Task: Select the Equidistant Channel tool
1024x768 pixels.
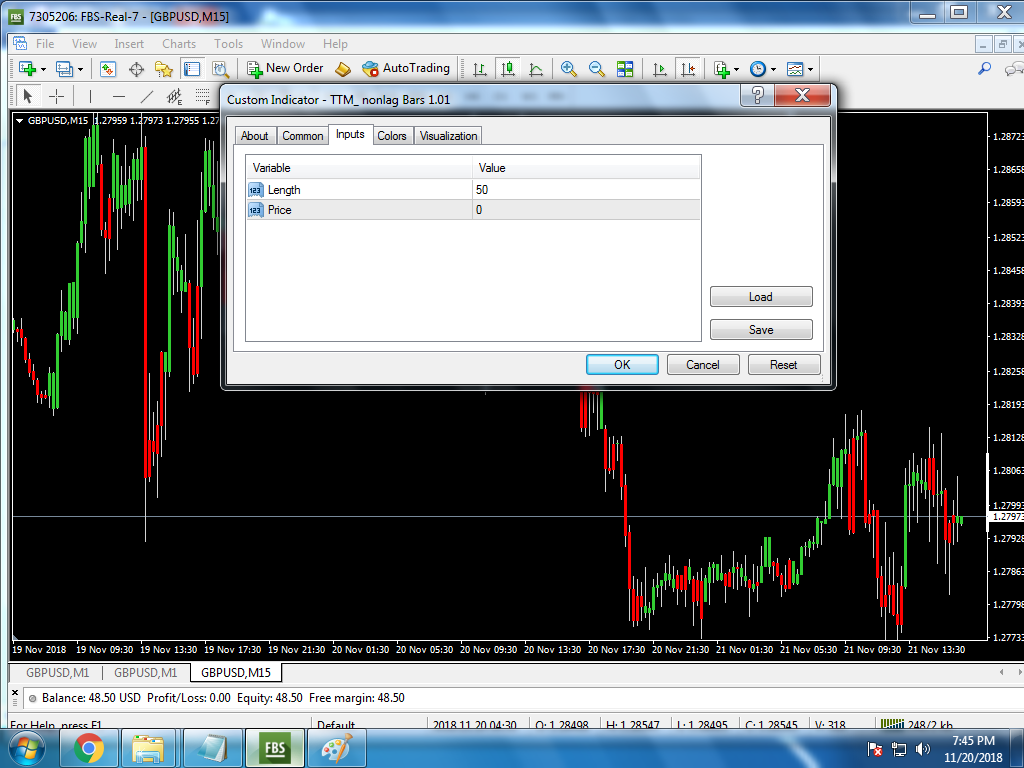Action: click(x=174, y=97)
